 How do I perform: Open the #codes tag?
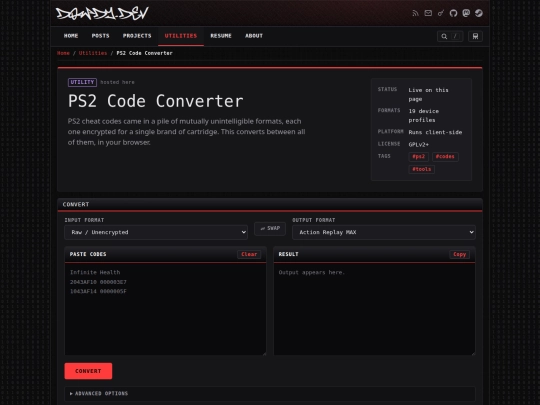(445, 157)
